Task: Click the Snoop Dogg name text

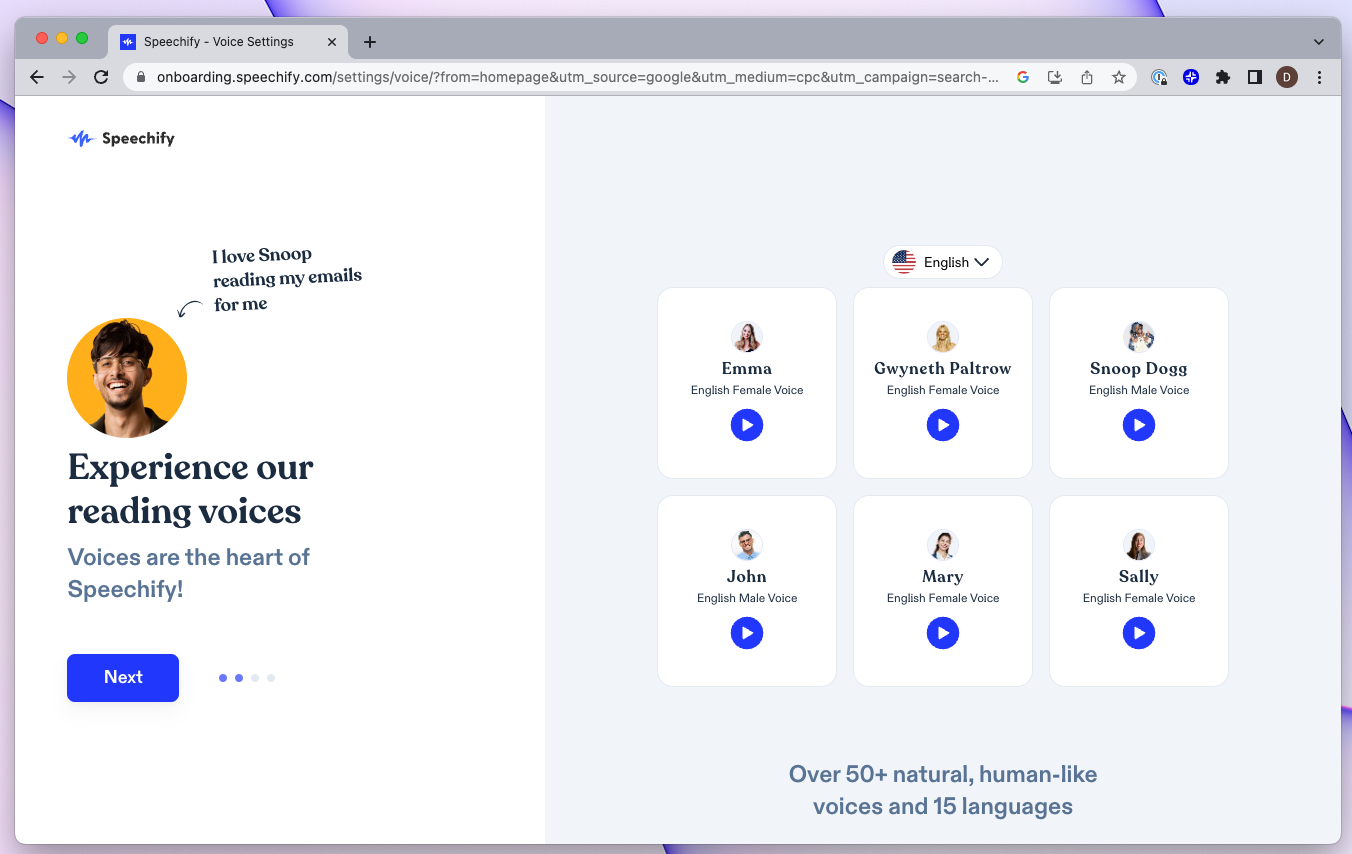Action: (x=1139, y=368)
